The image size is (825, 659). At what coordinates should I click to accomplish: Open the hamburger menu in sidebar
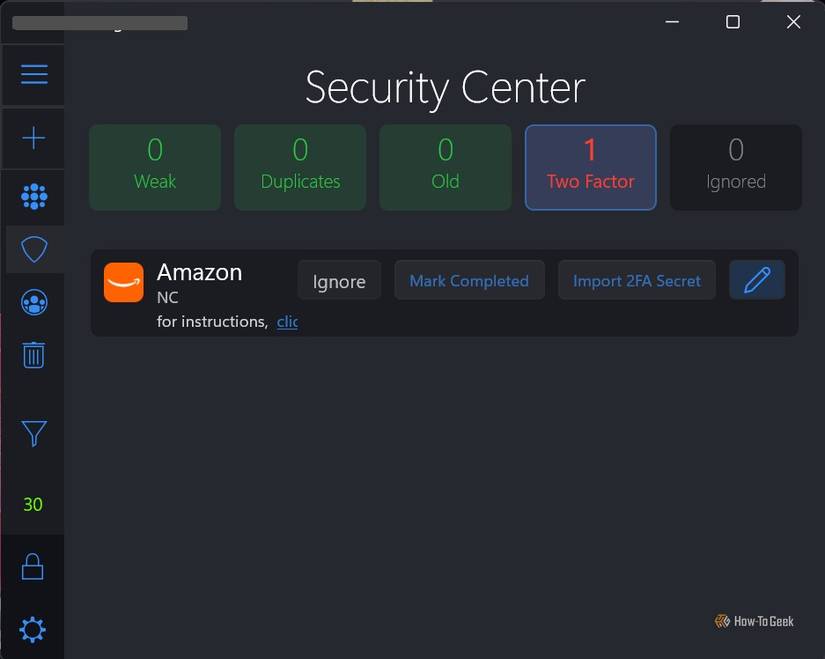34,74
